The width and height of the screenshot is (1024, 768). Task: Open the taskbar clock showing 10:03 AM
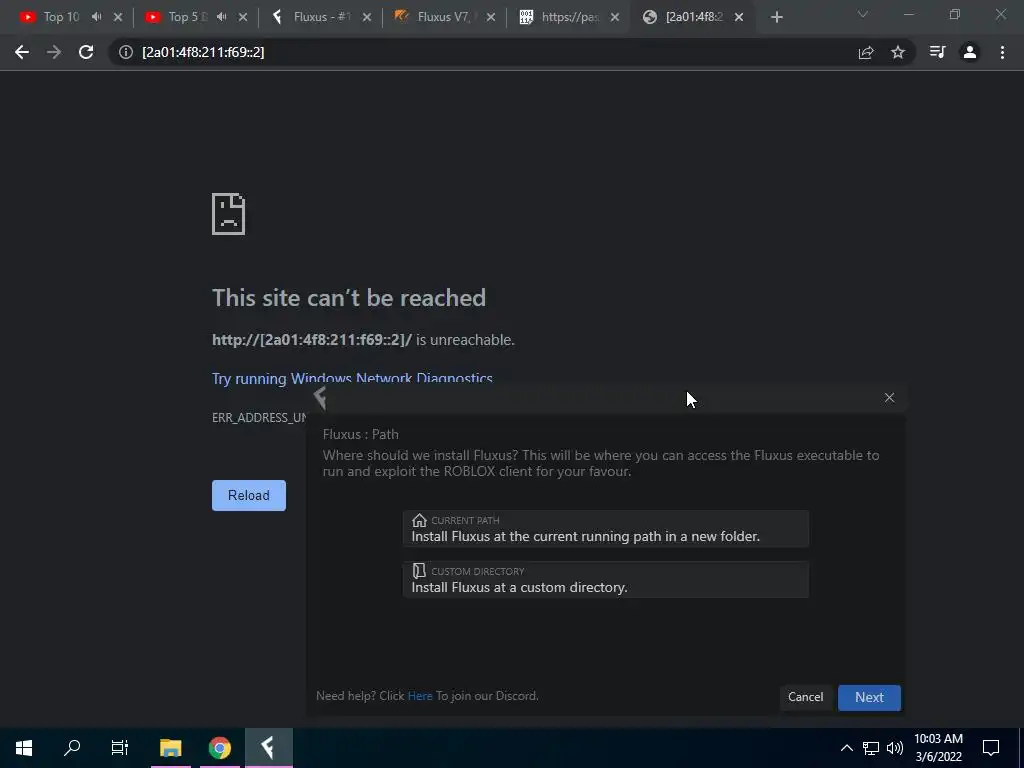point(938,748)
